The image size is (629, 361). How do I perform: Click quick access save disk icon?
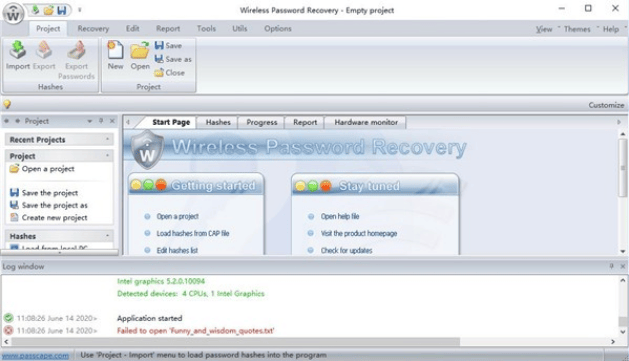[x=62, y=10]
